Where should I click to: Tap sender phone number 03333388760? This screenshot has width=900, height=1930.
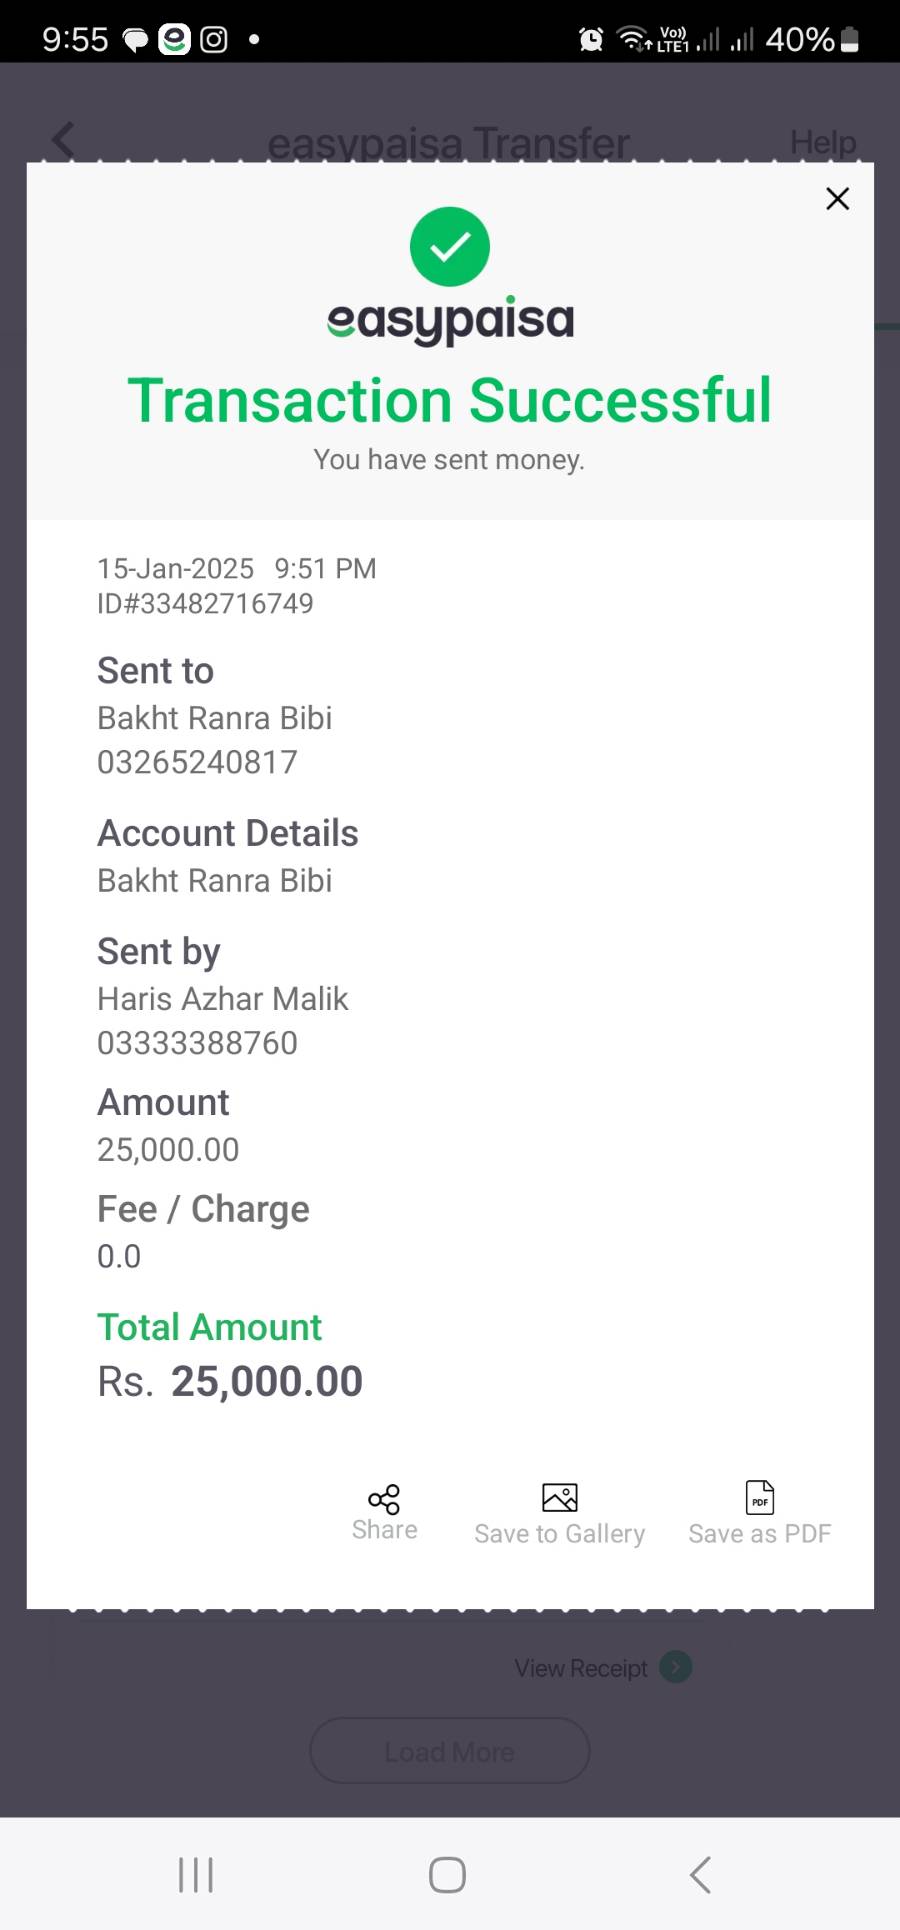tap(197, 1043)
